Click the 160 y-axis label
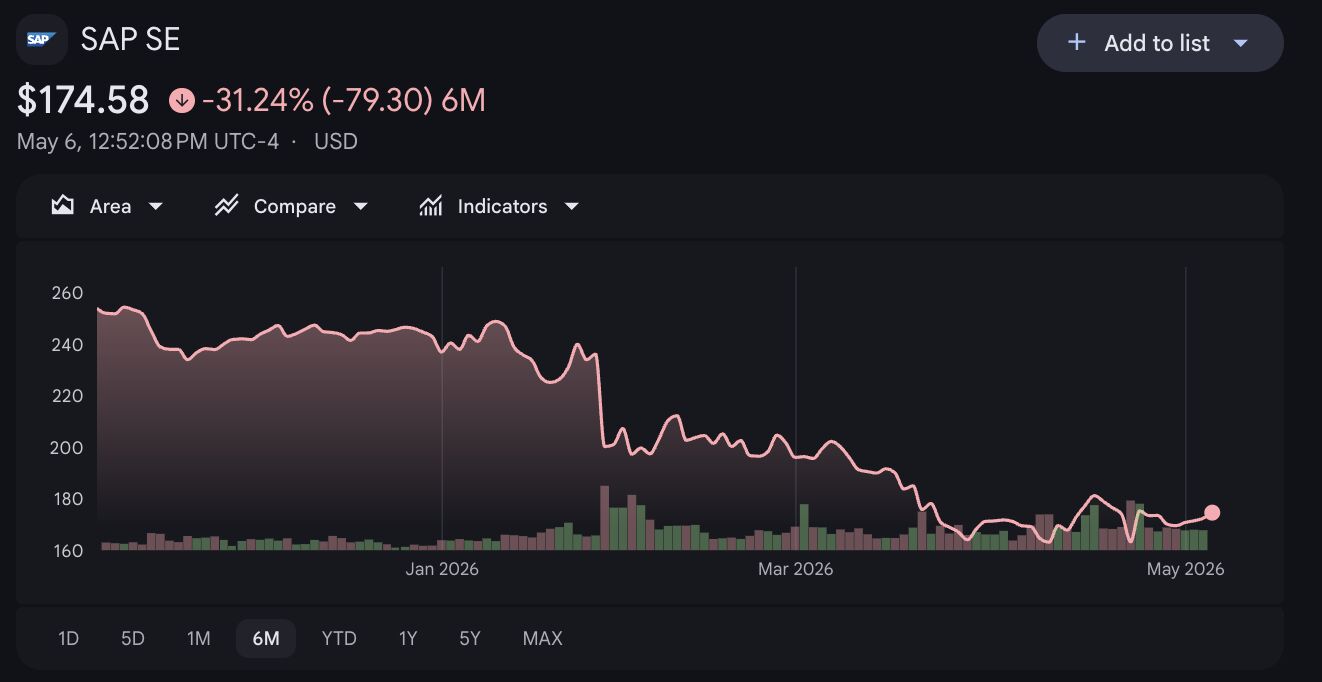The width and height of the screenshot is (1322, 682). pos(67,551)
